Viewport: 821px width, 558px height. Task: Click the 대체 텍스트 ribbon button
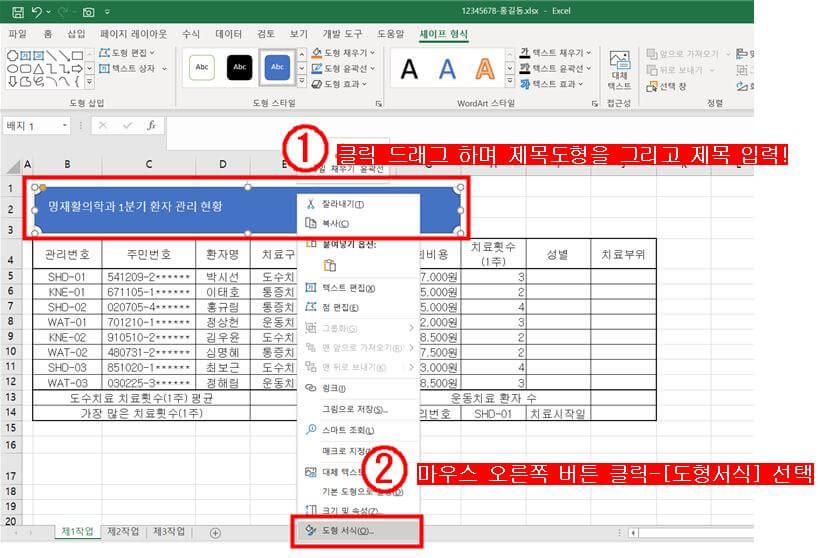619,71
